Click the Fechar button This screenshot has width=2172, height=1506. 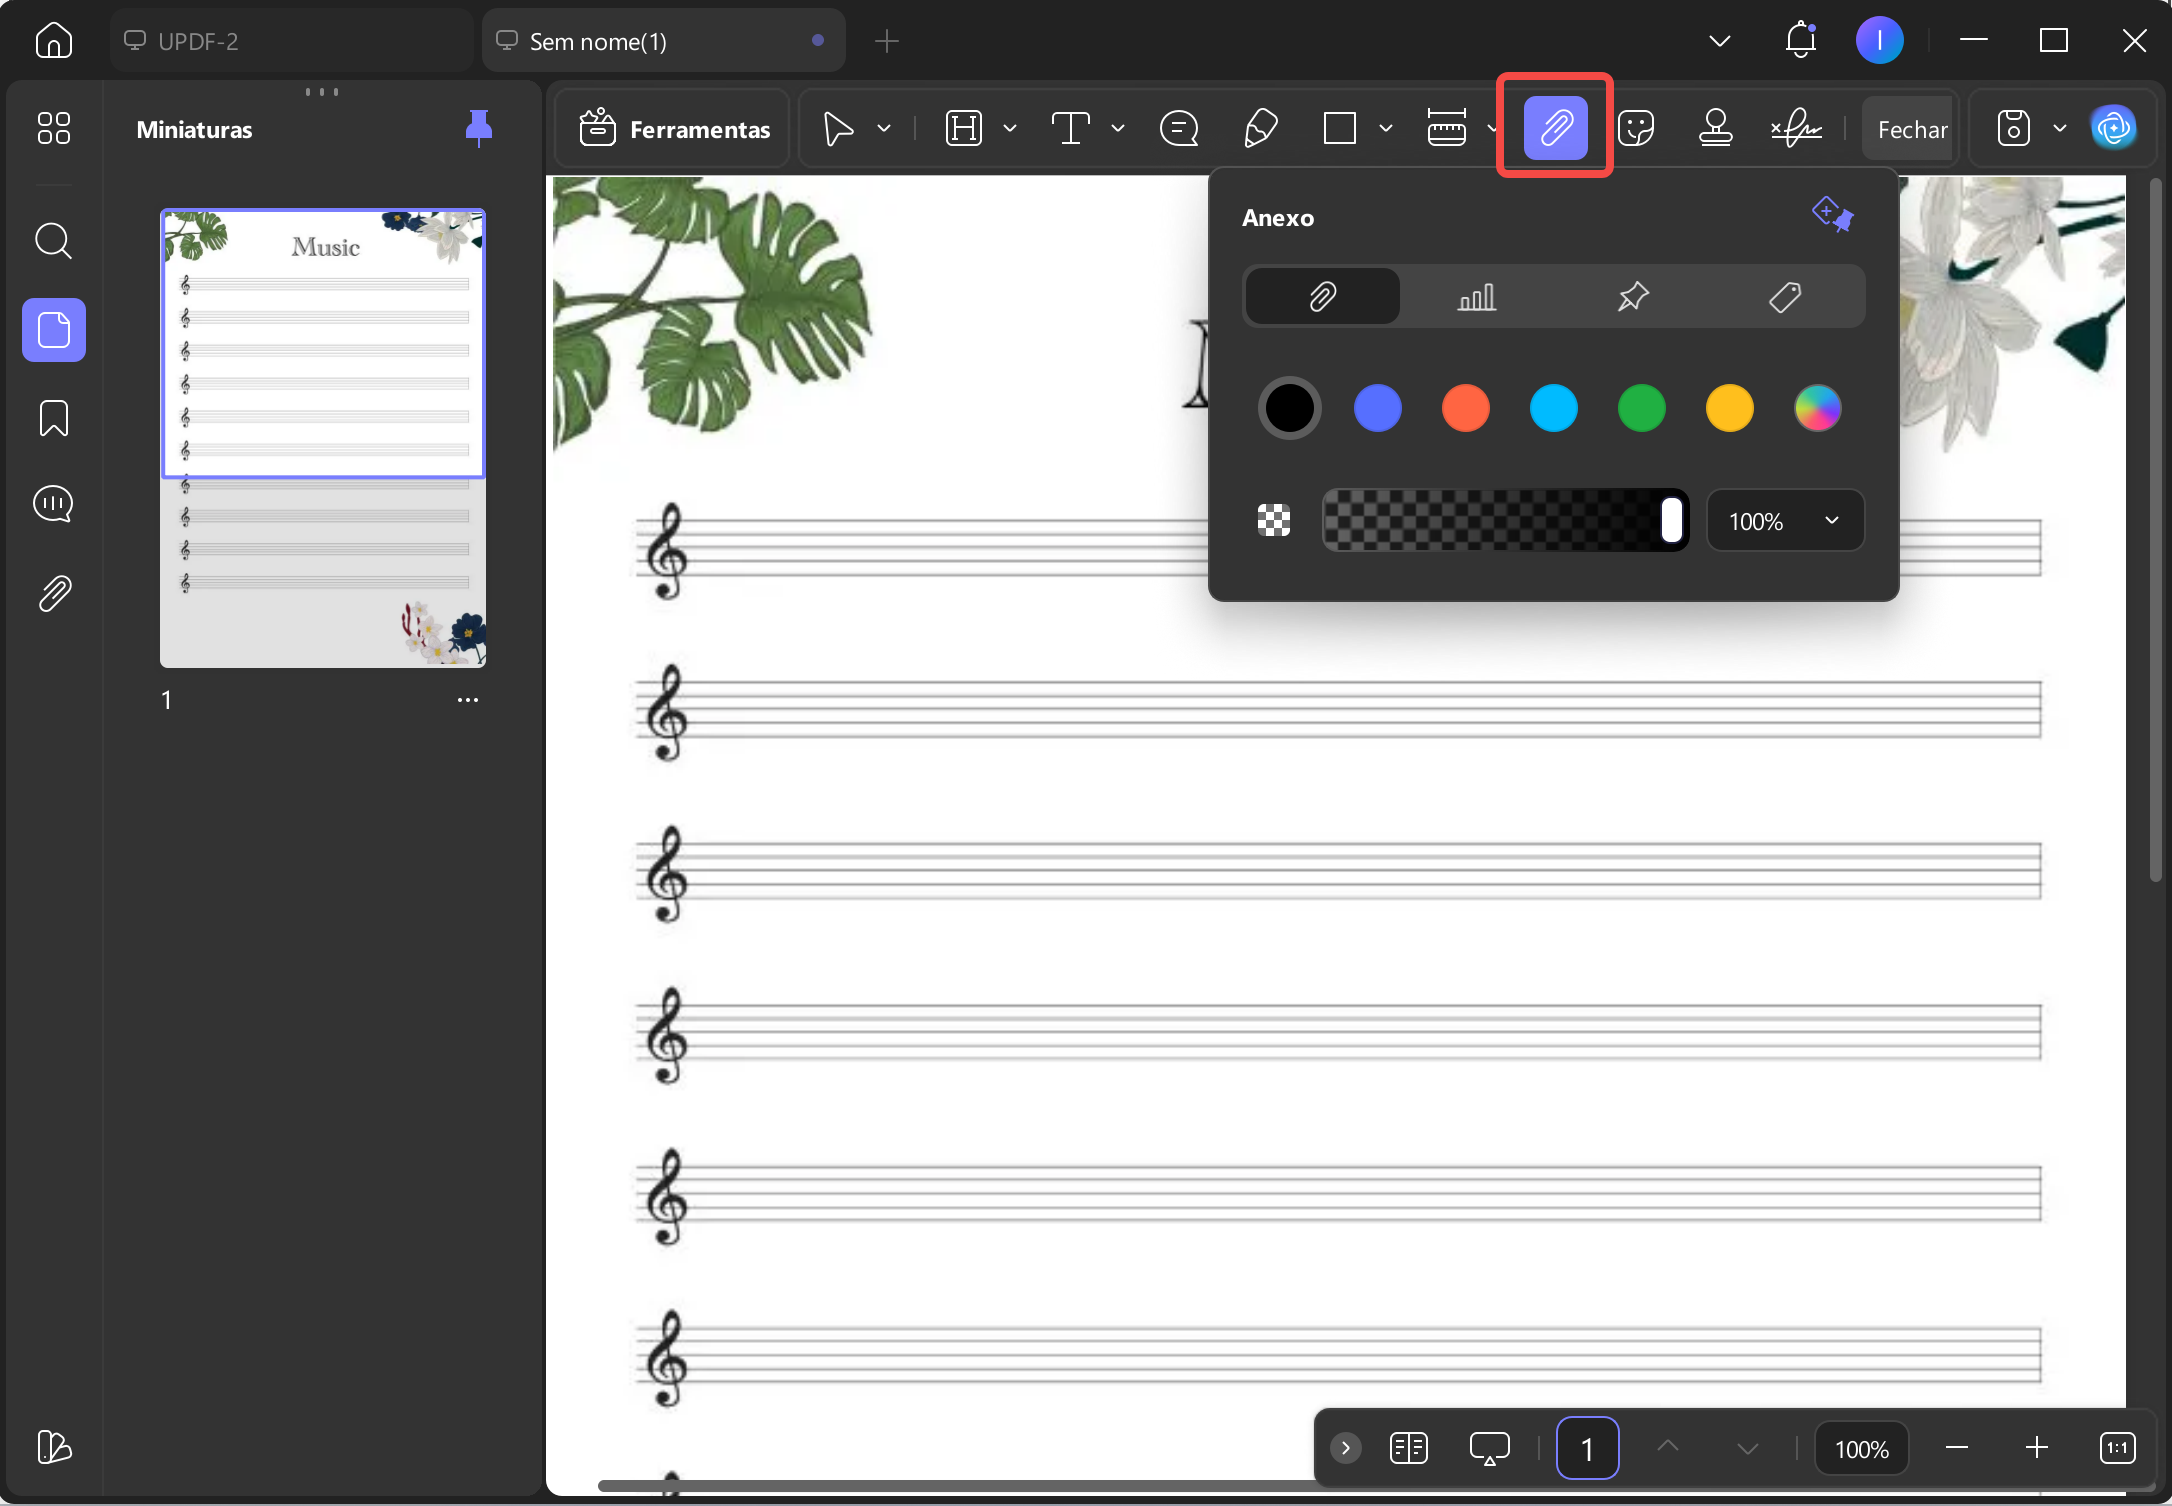(1911, 129)
